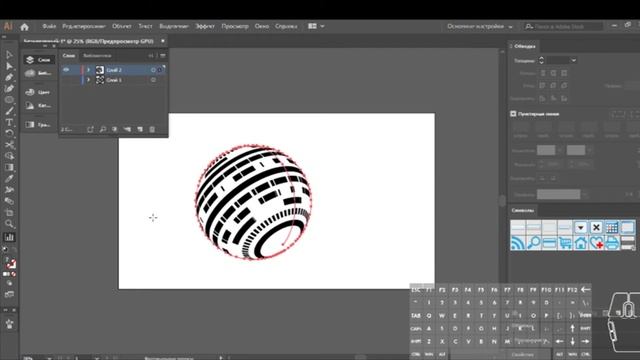The height and width of the screenshot is (360, 640).
Task: Click the fill and stroke swatch
Action: [11, 263]
